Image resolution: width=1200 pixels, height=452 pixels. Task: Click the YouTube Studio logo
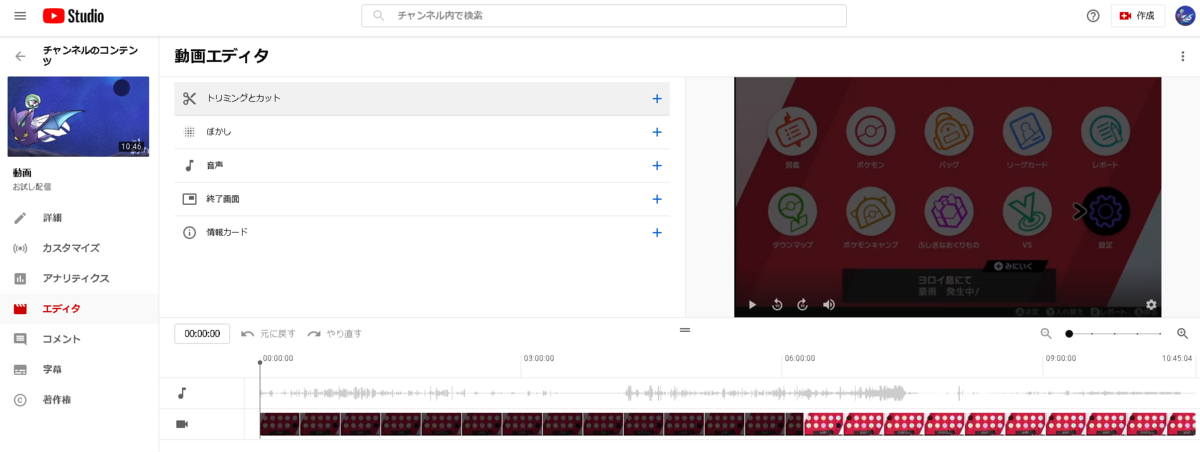tap(74, 16)
